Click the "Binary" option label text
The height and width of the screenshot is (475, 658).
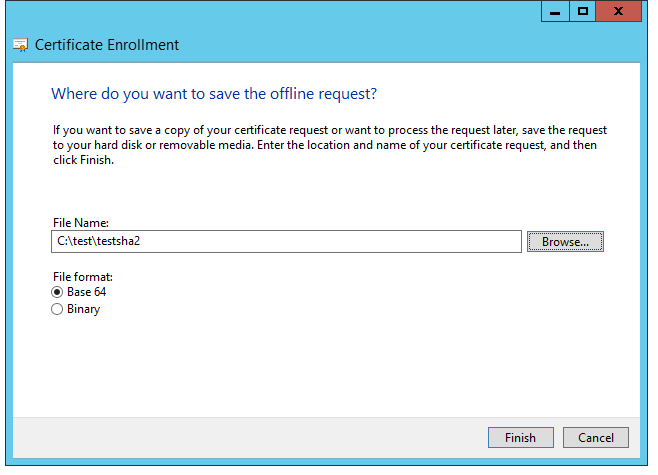(x=83, y=310)
